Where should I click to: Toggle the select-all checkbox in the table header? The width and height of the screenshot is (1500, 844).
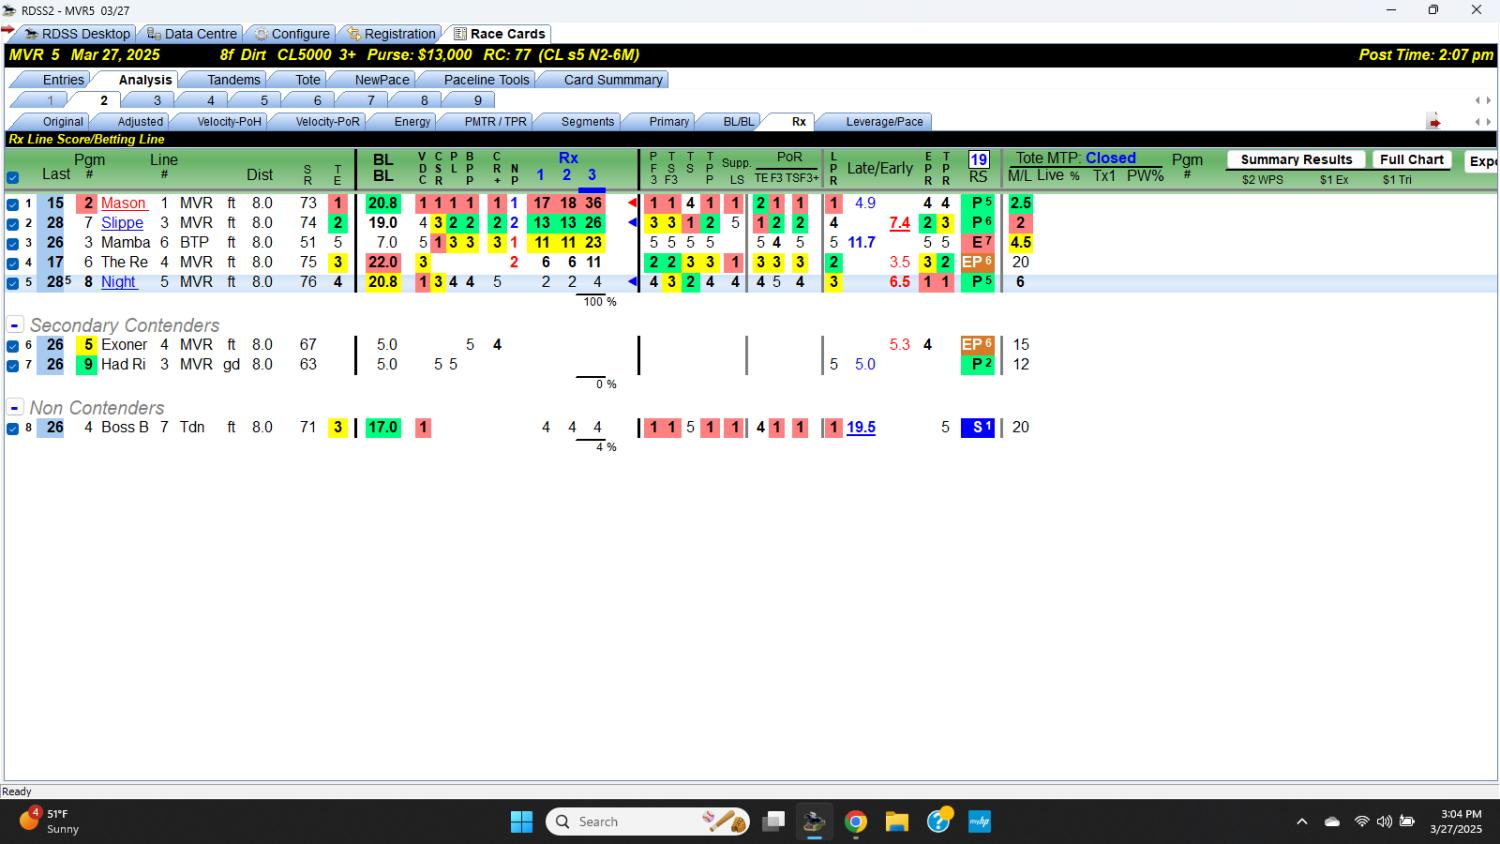(x=13, y=178)
